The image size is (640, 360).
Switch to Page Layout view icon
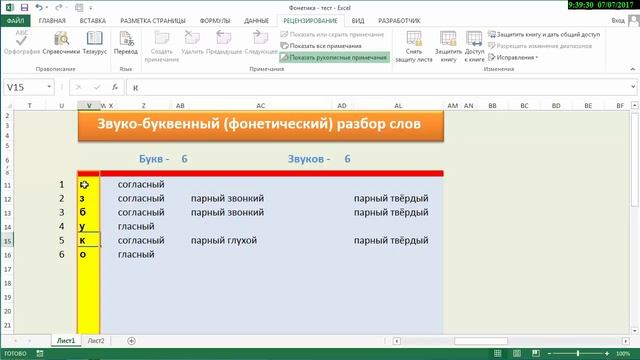click(517, 353)
